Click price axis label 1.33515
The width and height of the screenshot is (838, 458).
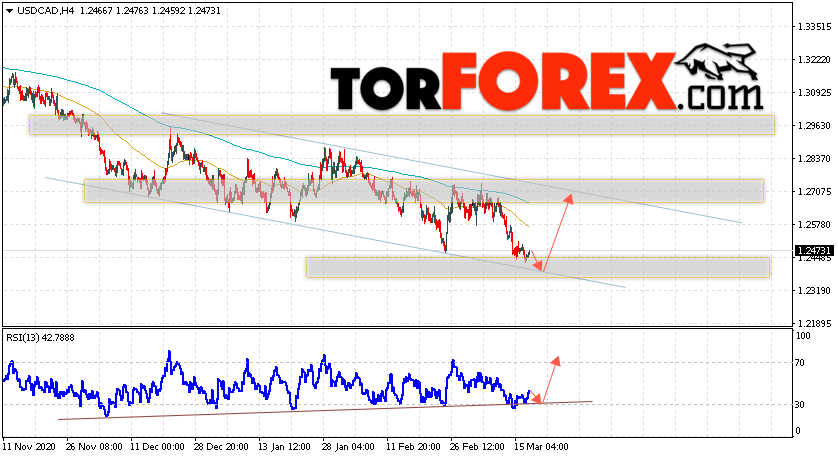pyautogui.click(x=814, y=27)
